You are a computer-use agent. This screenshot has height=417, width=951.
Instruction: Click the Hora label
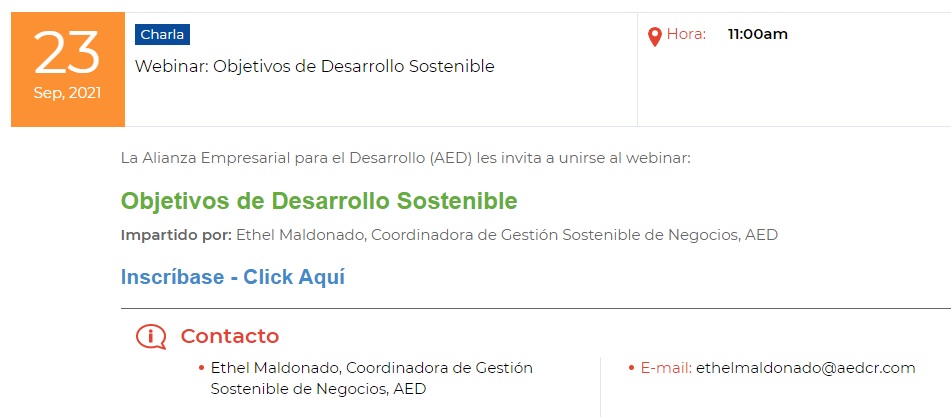tap(687, 35)
